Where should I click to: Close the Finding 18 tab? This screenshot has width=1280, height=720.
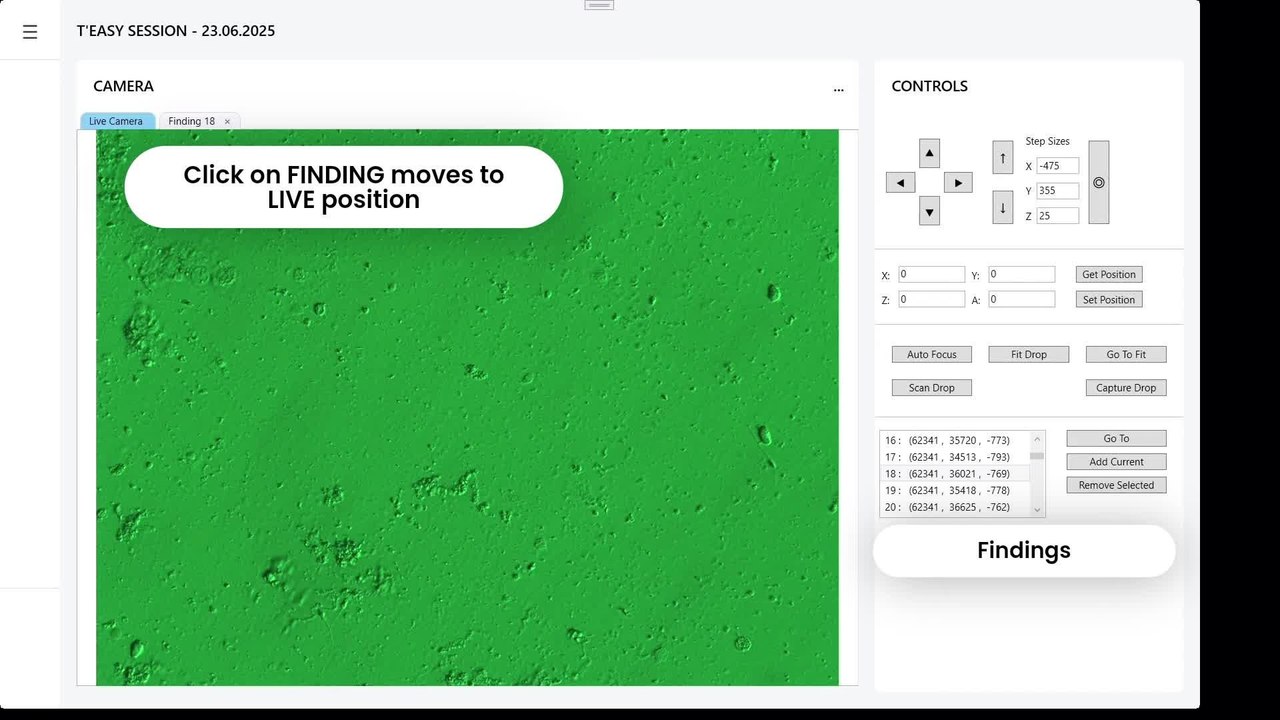(227, 122)
